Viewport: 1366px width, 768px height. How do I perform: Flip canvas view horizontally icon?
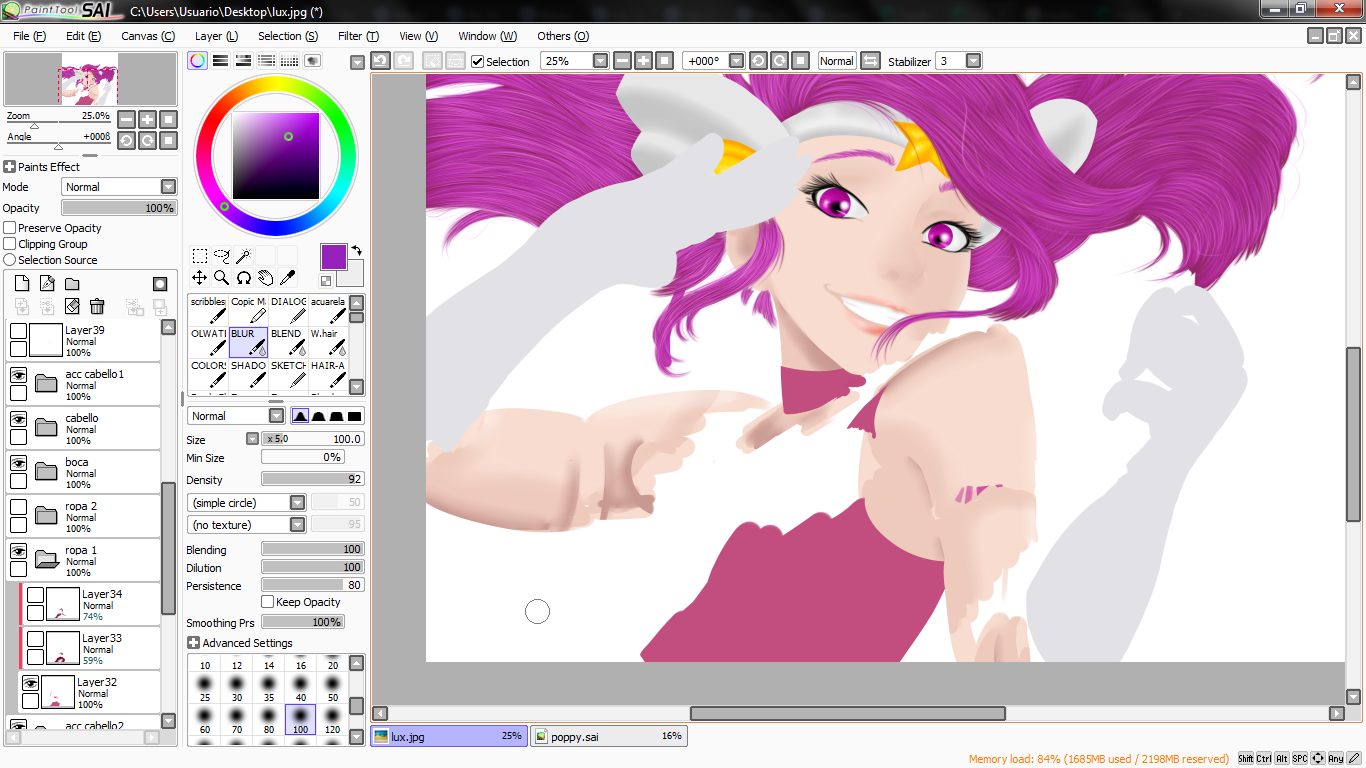(x=870, y=61)
